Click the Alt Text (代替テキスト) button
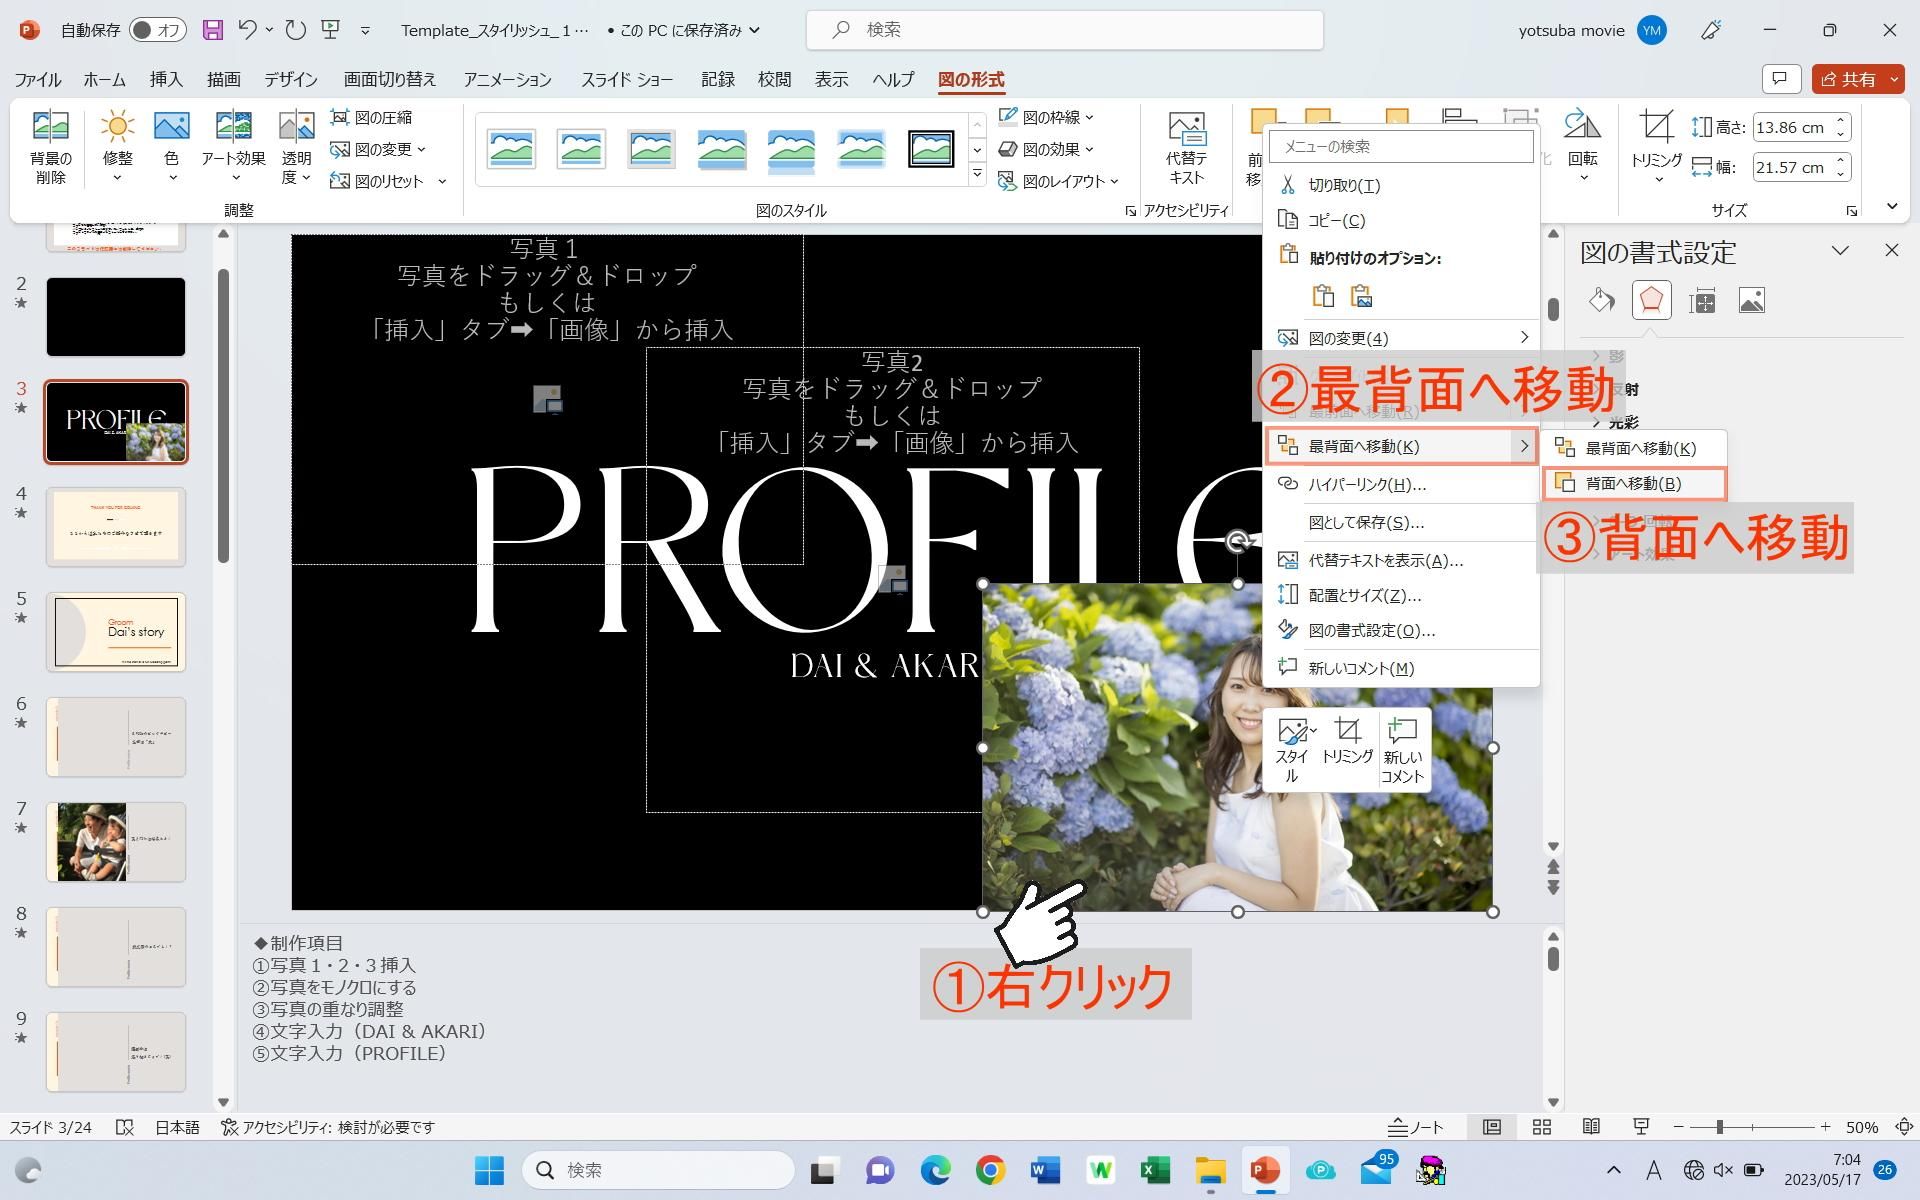The width and height of the screenshot is (1920, 1200). coord(1186,147)
